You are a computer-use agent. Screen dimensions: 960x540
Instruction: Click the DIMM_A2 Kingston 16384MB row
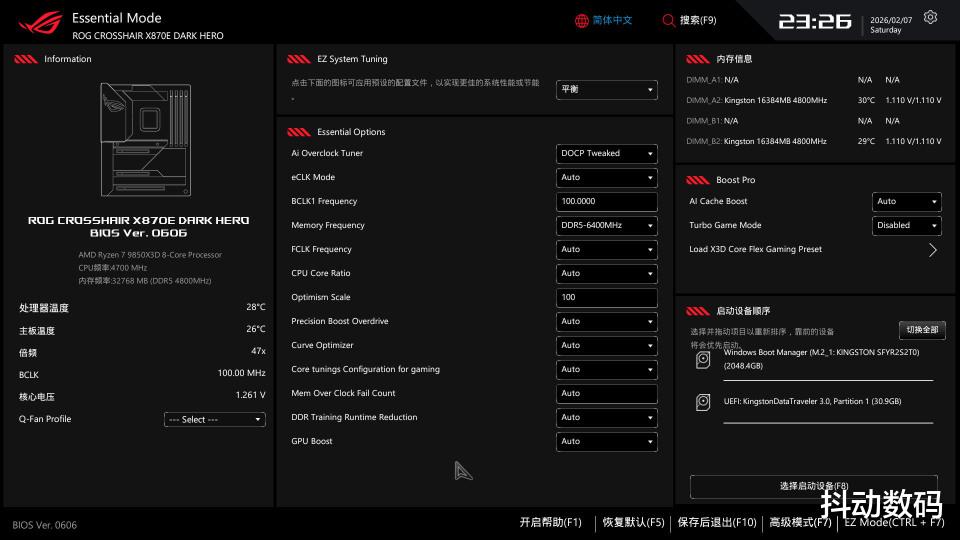[x=814, y=100]
